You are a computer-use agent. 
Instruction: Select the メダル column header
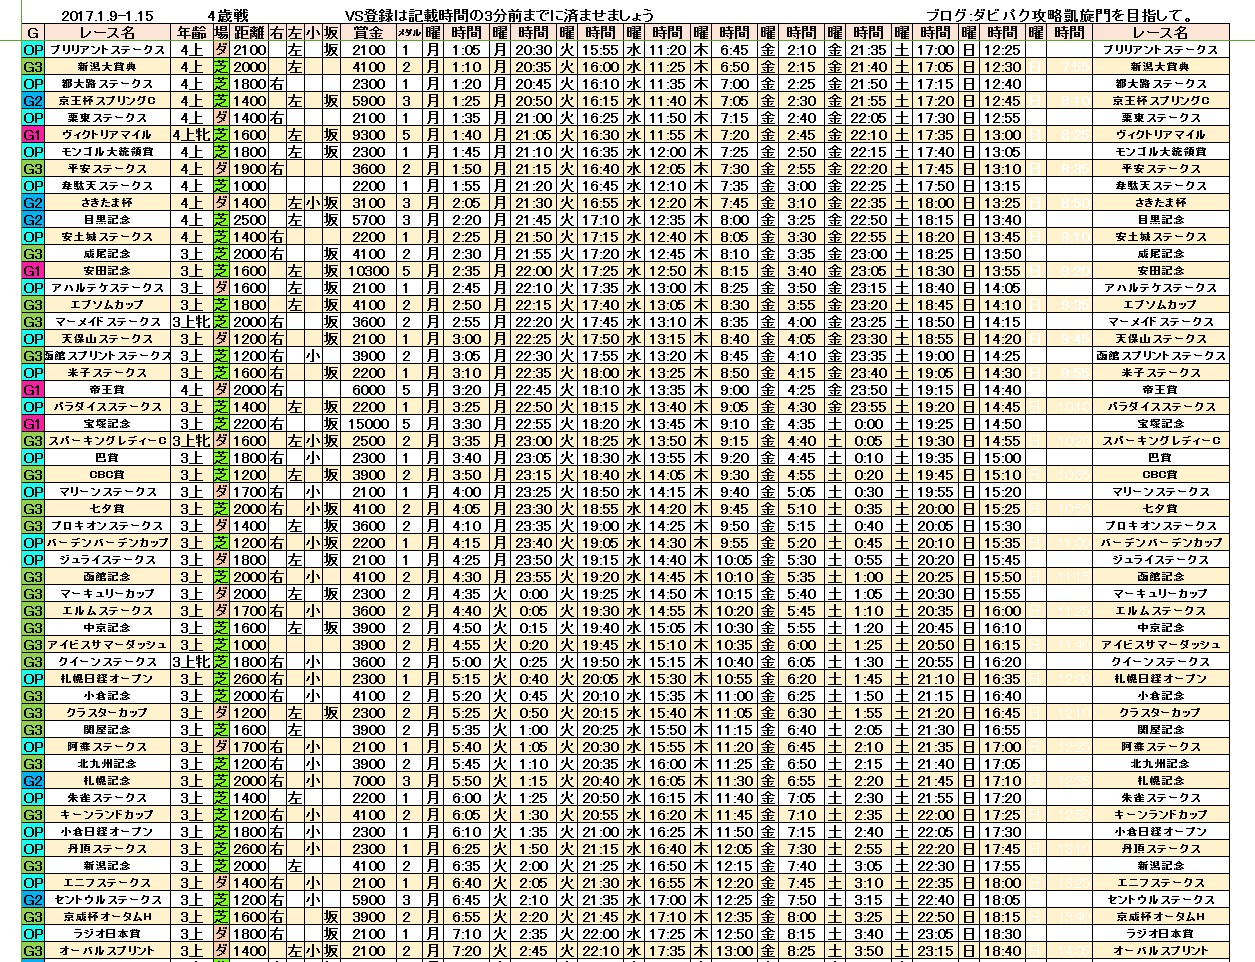pos(408,32)
